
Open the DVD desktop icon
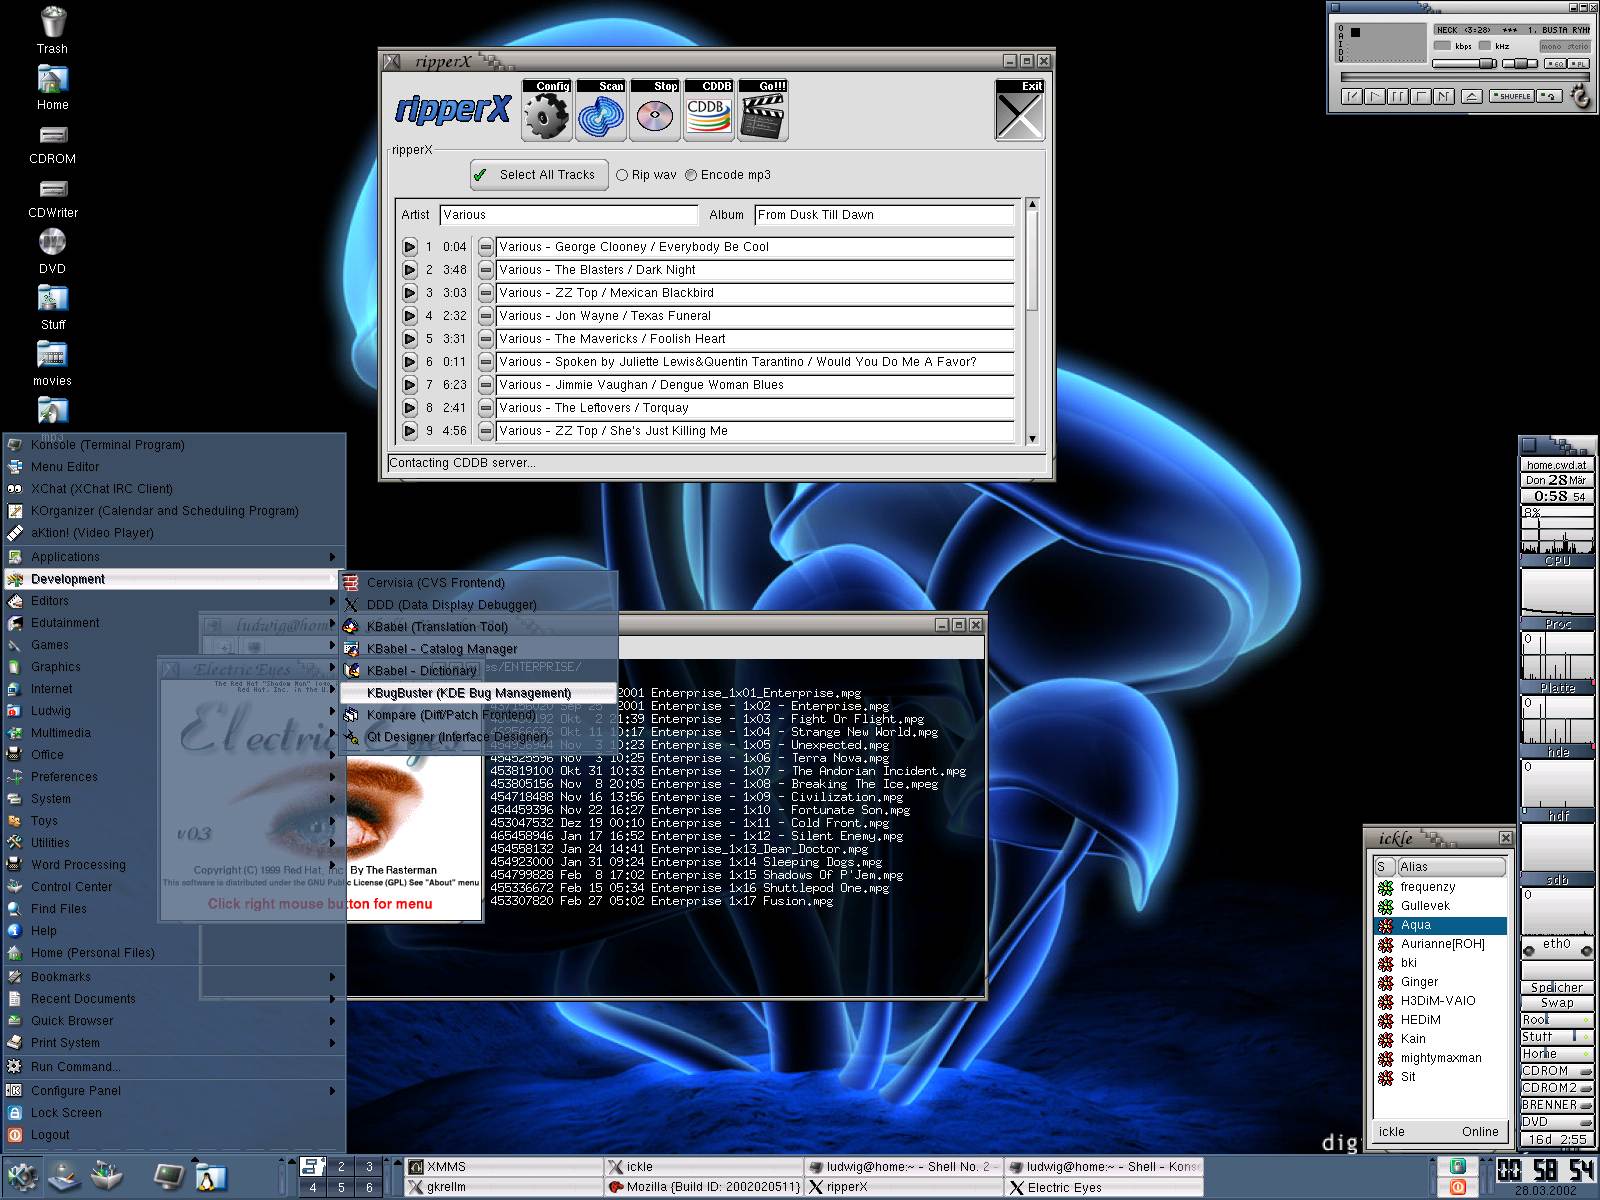(52, 250)
